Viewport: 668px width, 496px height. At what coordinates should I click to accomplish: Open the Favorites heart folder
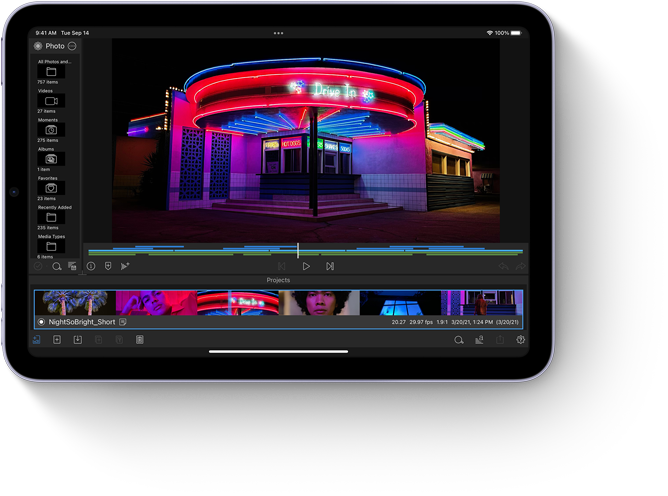pyautogui.click(x=51, y=188)
